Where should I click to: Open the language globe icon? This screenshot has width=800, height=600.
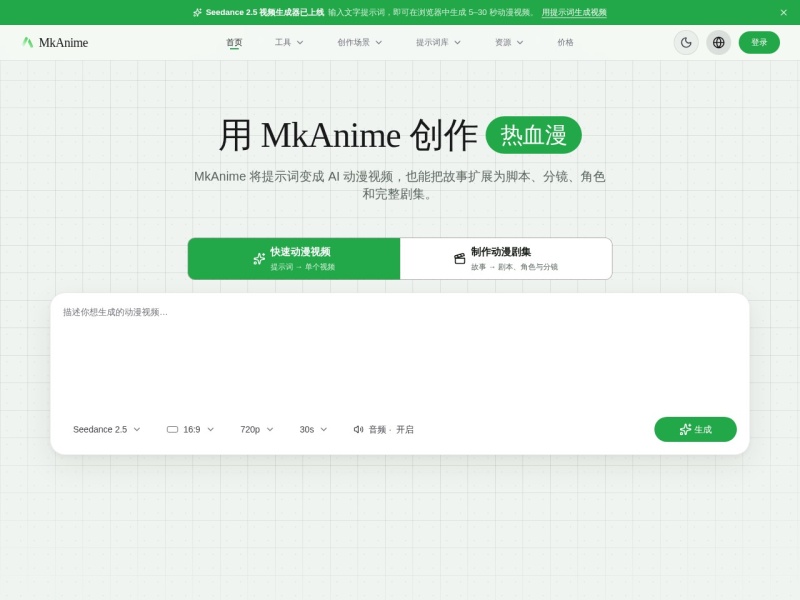pos(718,42)
